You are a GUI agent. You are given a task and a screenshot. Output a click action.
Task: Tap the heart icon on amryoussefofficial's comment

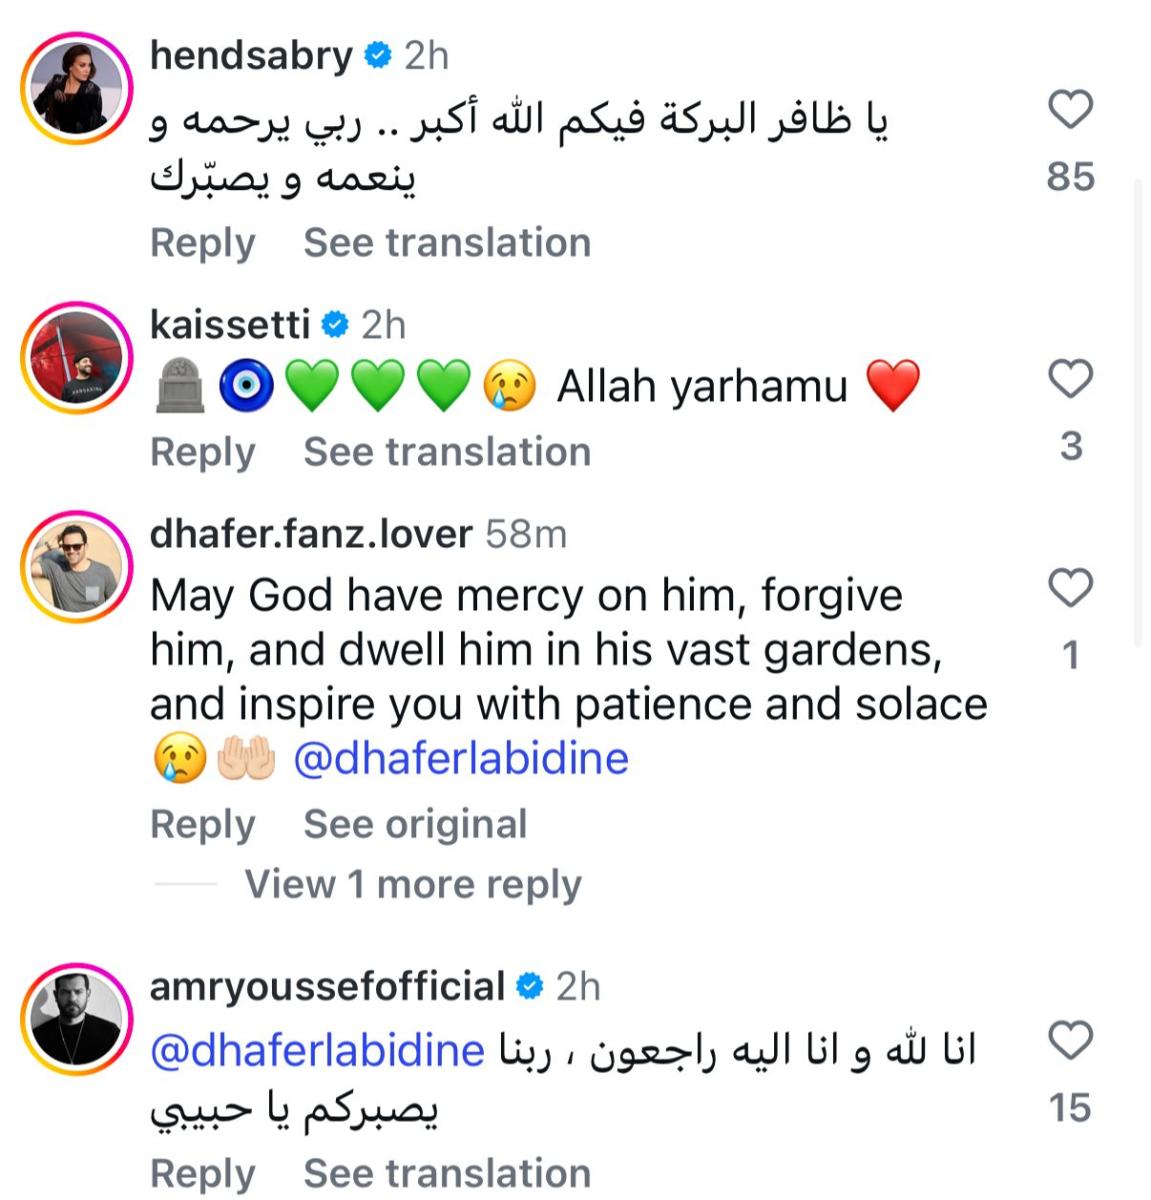coord(1072,1040)
